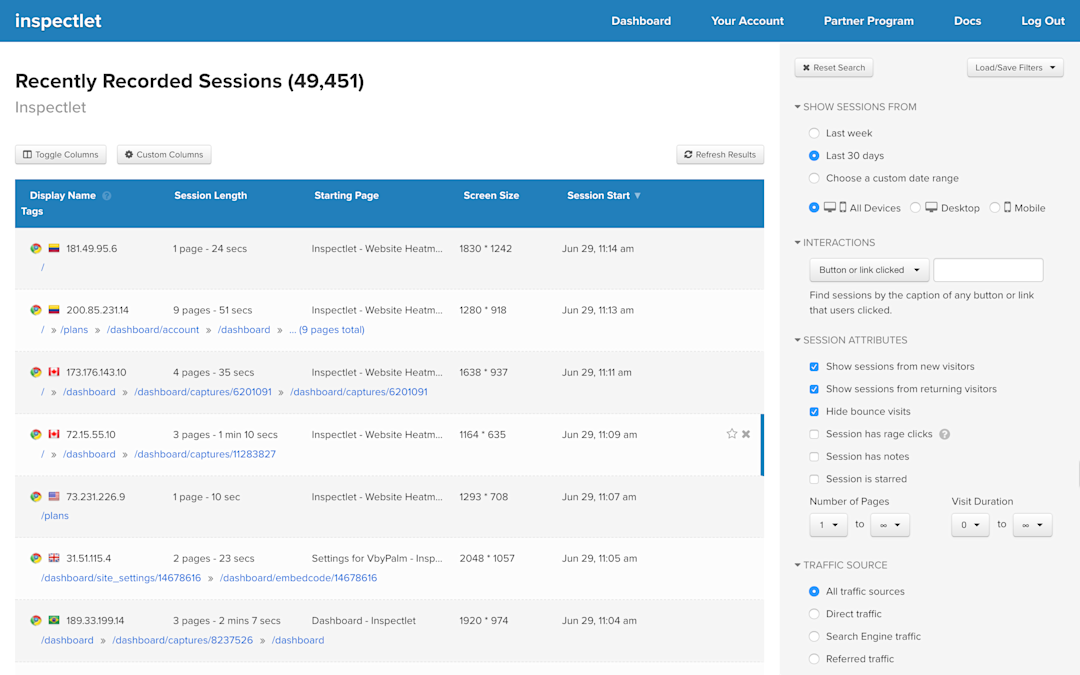
Task: Select Direct traffic radio
Action: [814, 614]
